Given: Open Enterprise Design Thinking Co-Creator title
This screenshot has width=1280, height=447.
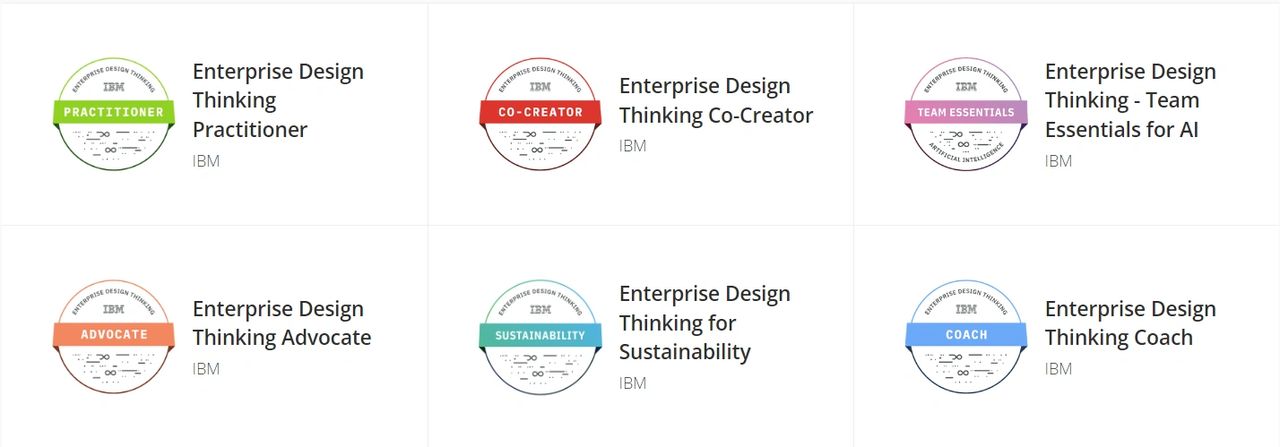Looking at the screenshot, I should click(716, 100).
